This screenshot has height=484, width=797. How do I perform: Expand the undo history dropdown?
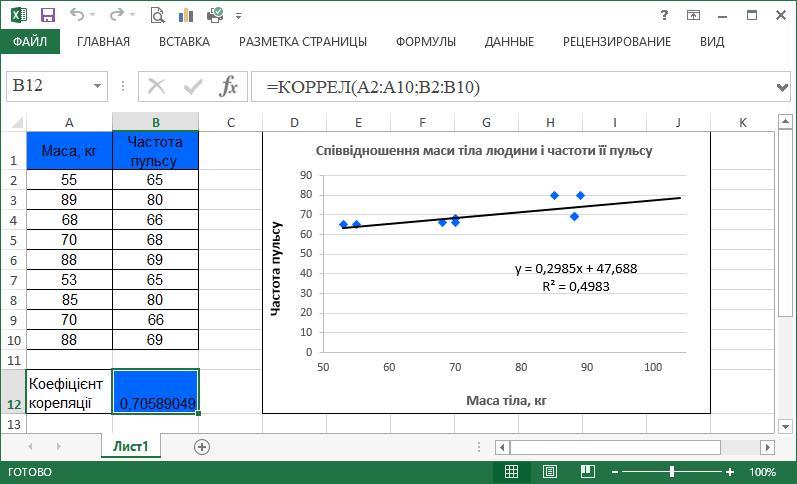pos(93,16)
